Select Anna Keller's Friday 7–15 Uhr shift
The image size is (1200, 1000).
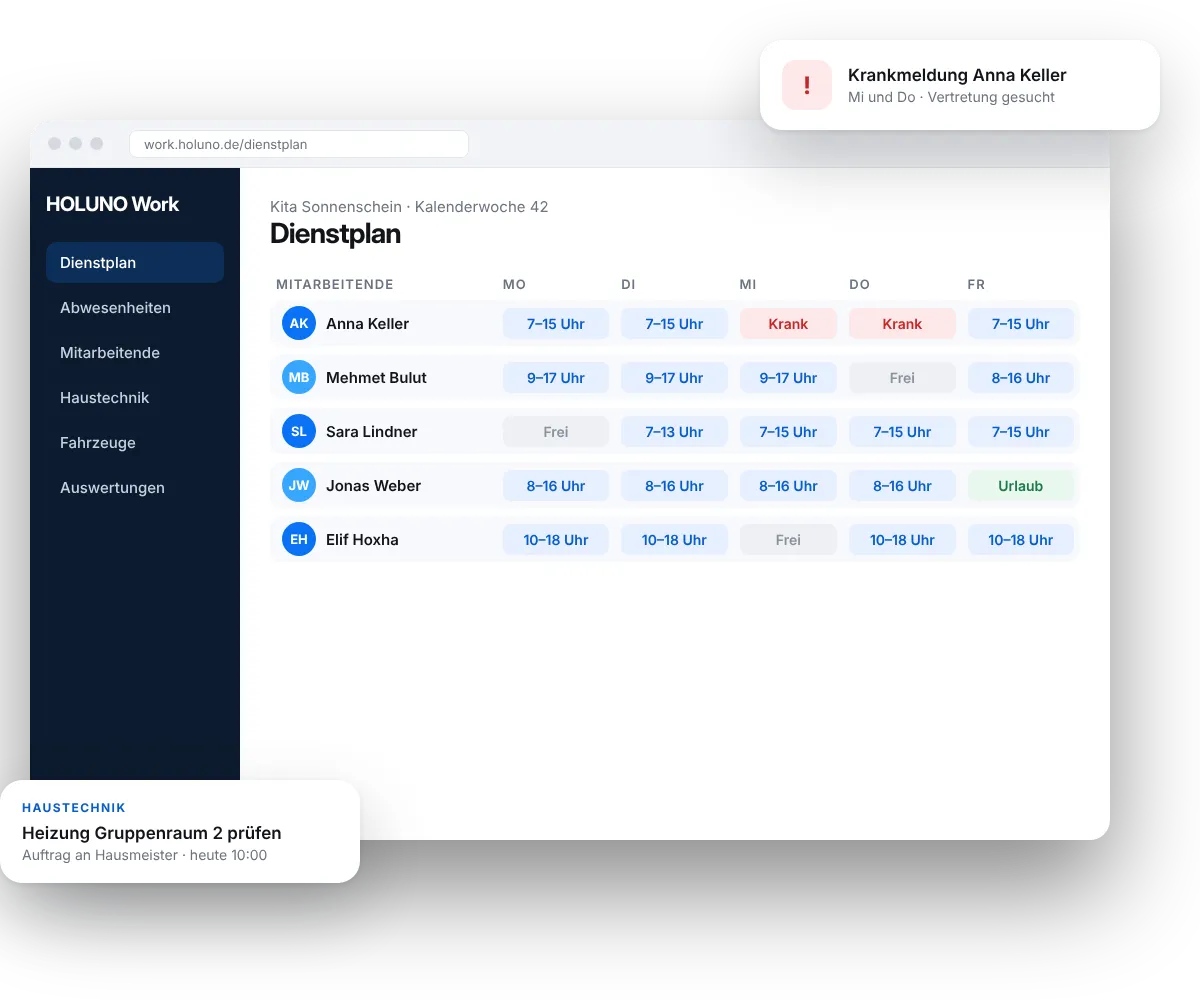click(1021, 324)
